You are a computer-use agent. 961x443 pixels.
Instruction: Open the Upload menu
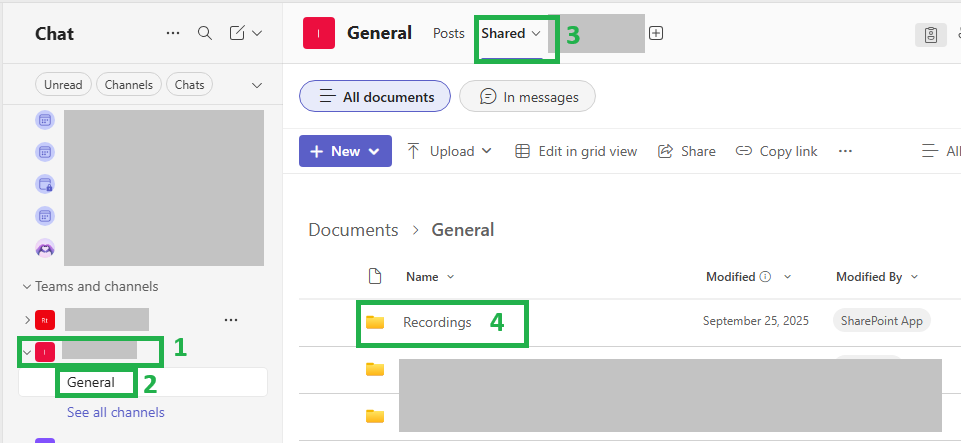[449, 151]
